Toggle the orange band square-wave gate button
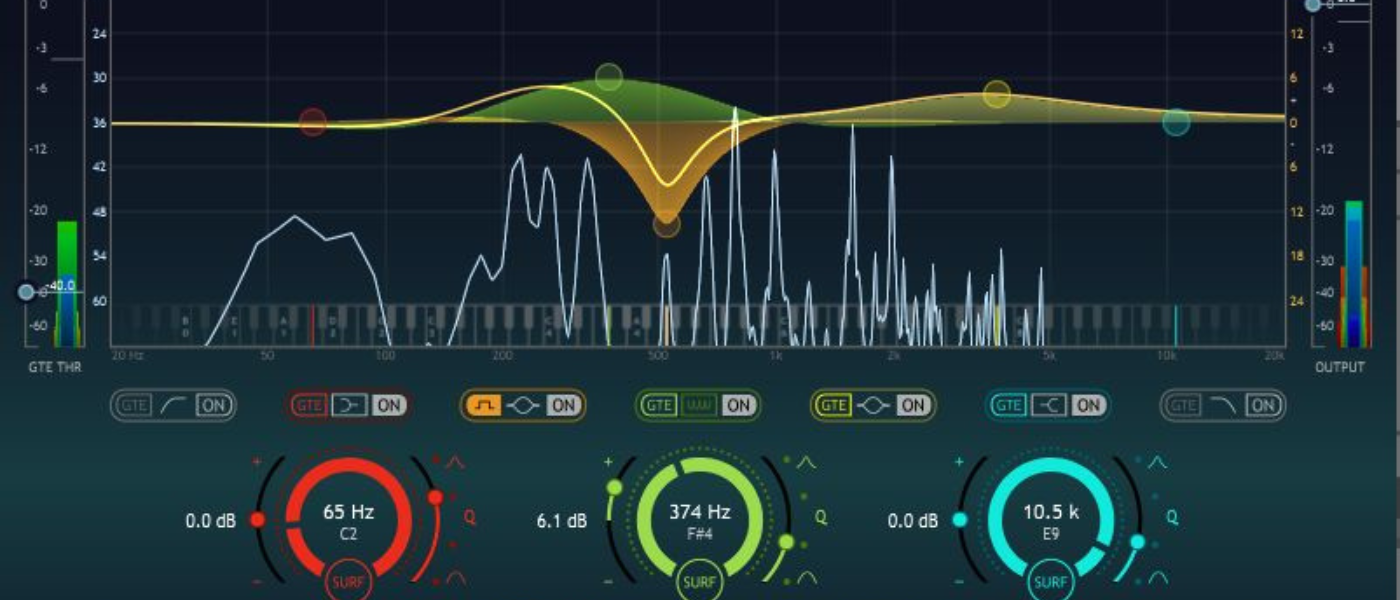 pos(484,405)
